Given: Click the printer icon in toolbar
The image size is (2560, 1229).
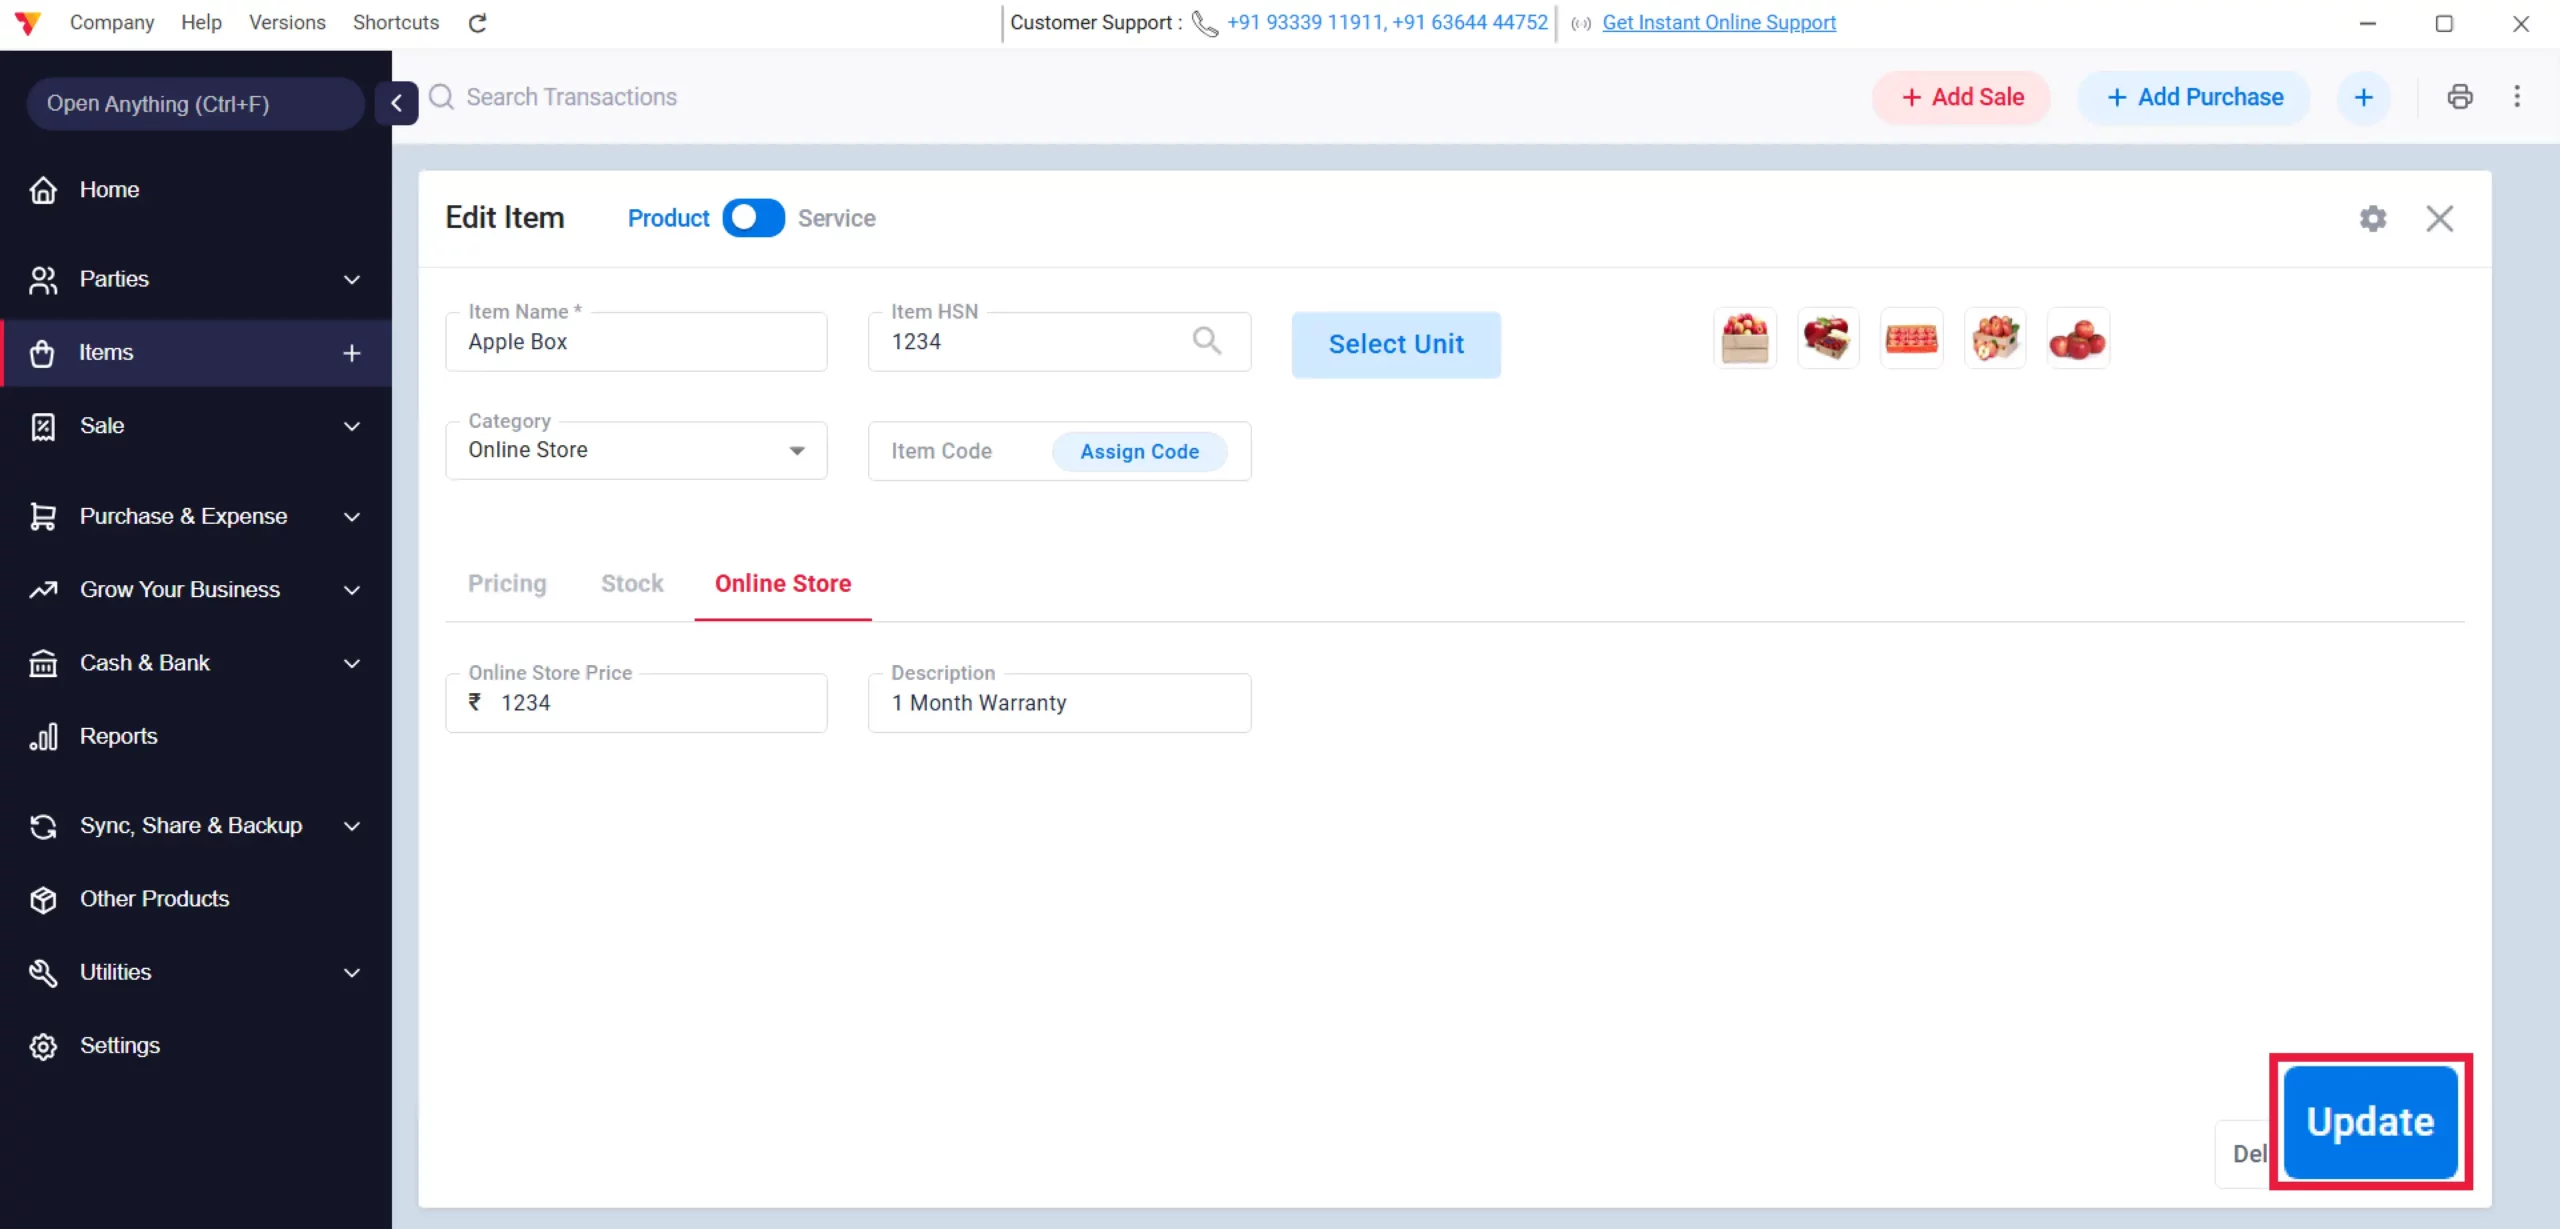Looking at the screenshot, I should coord(2460,97).
